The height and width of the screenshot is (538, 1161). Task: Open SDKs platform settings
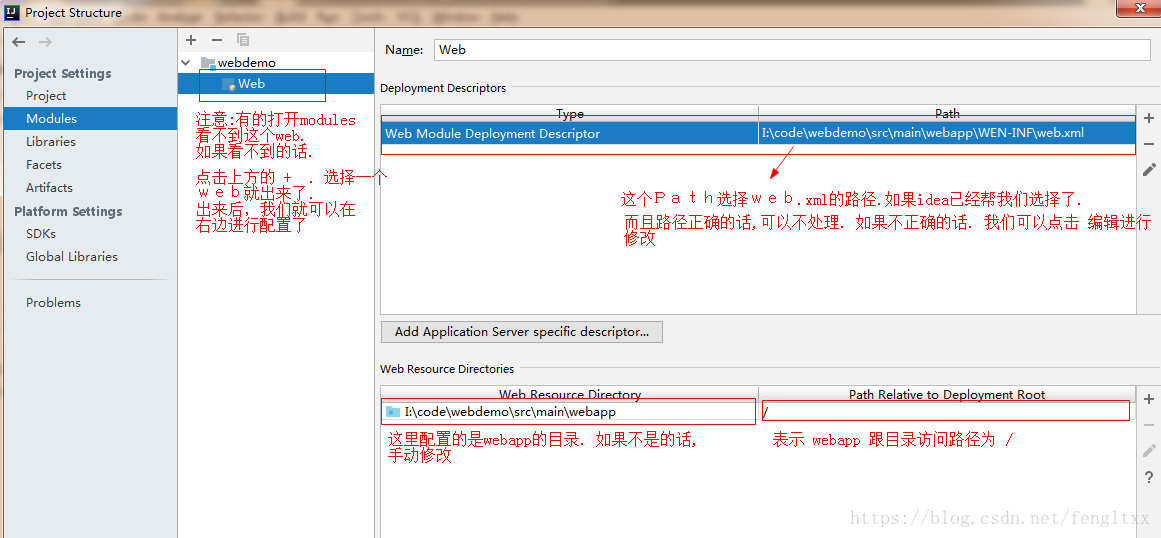tap(41, 233)
